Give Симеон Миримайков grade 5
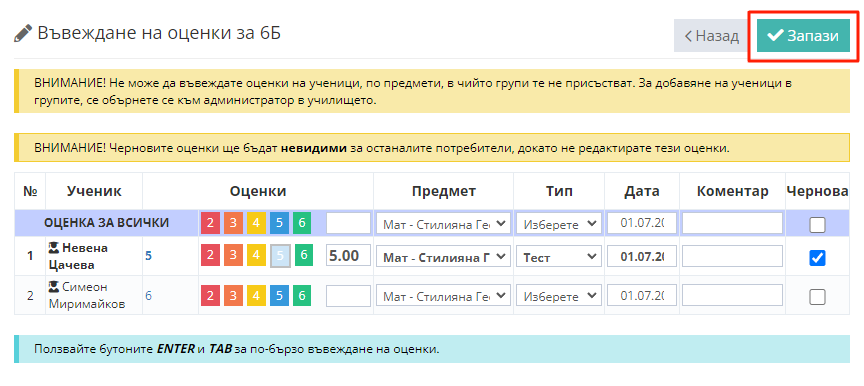 coord(279,296)
